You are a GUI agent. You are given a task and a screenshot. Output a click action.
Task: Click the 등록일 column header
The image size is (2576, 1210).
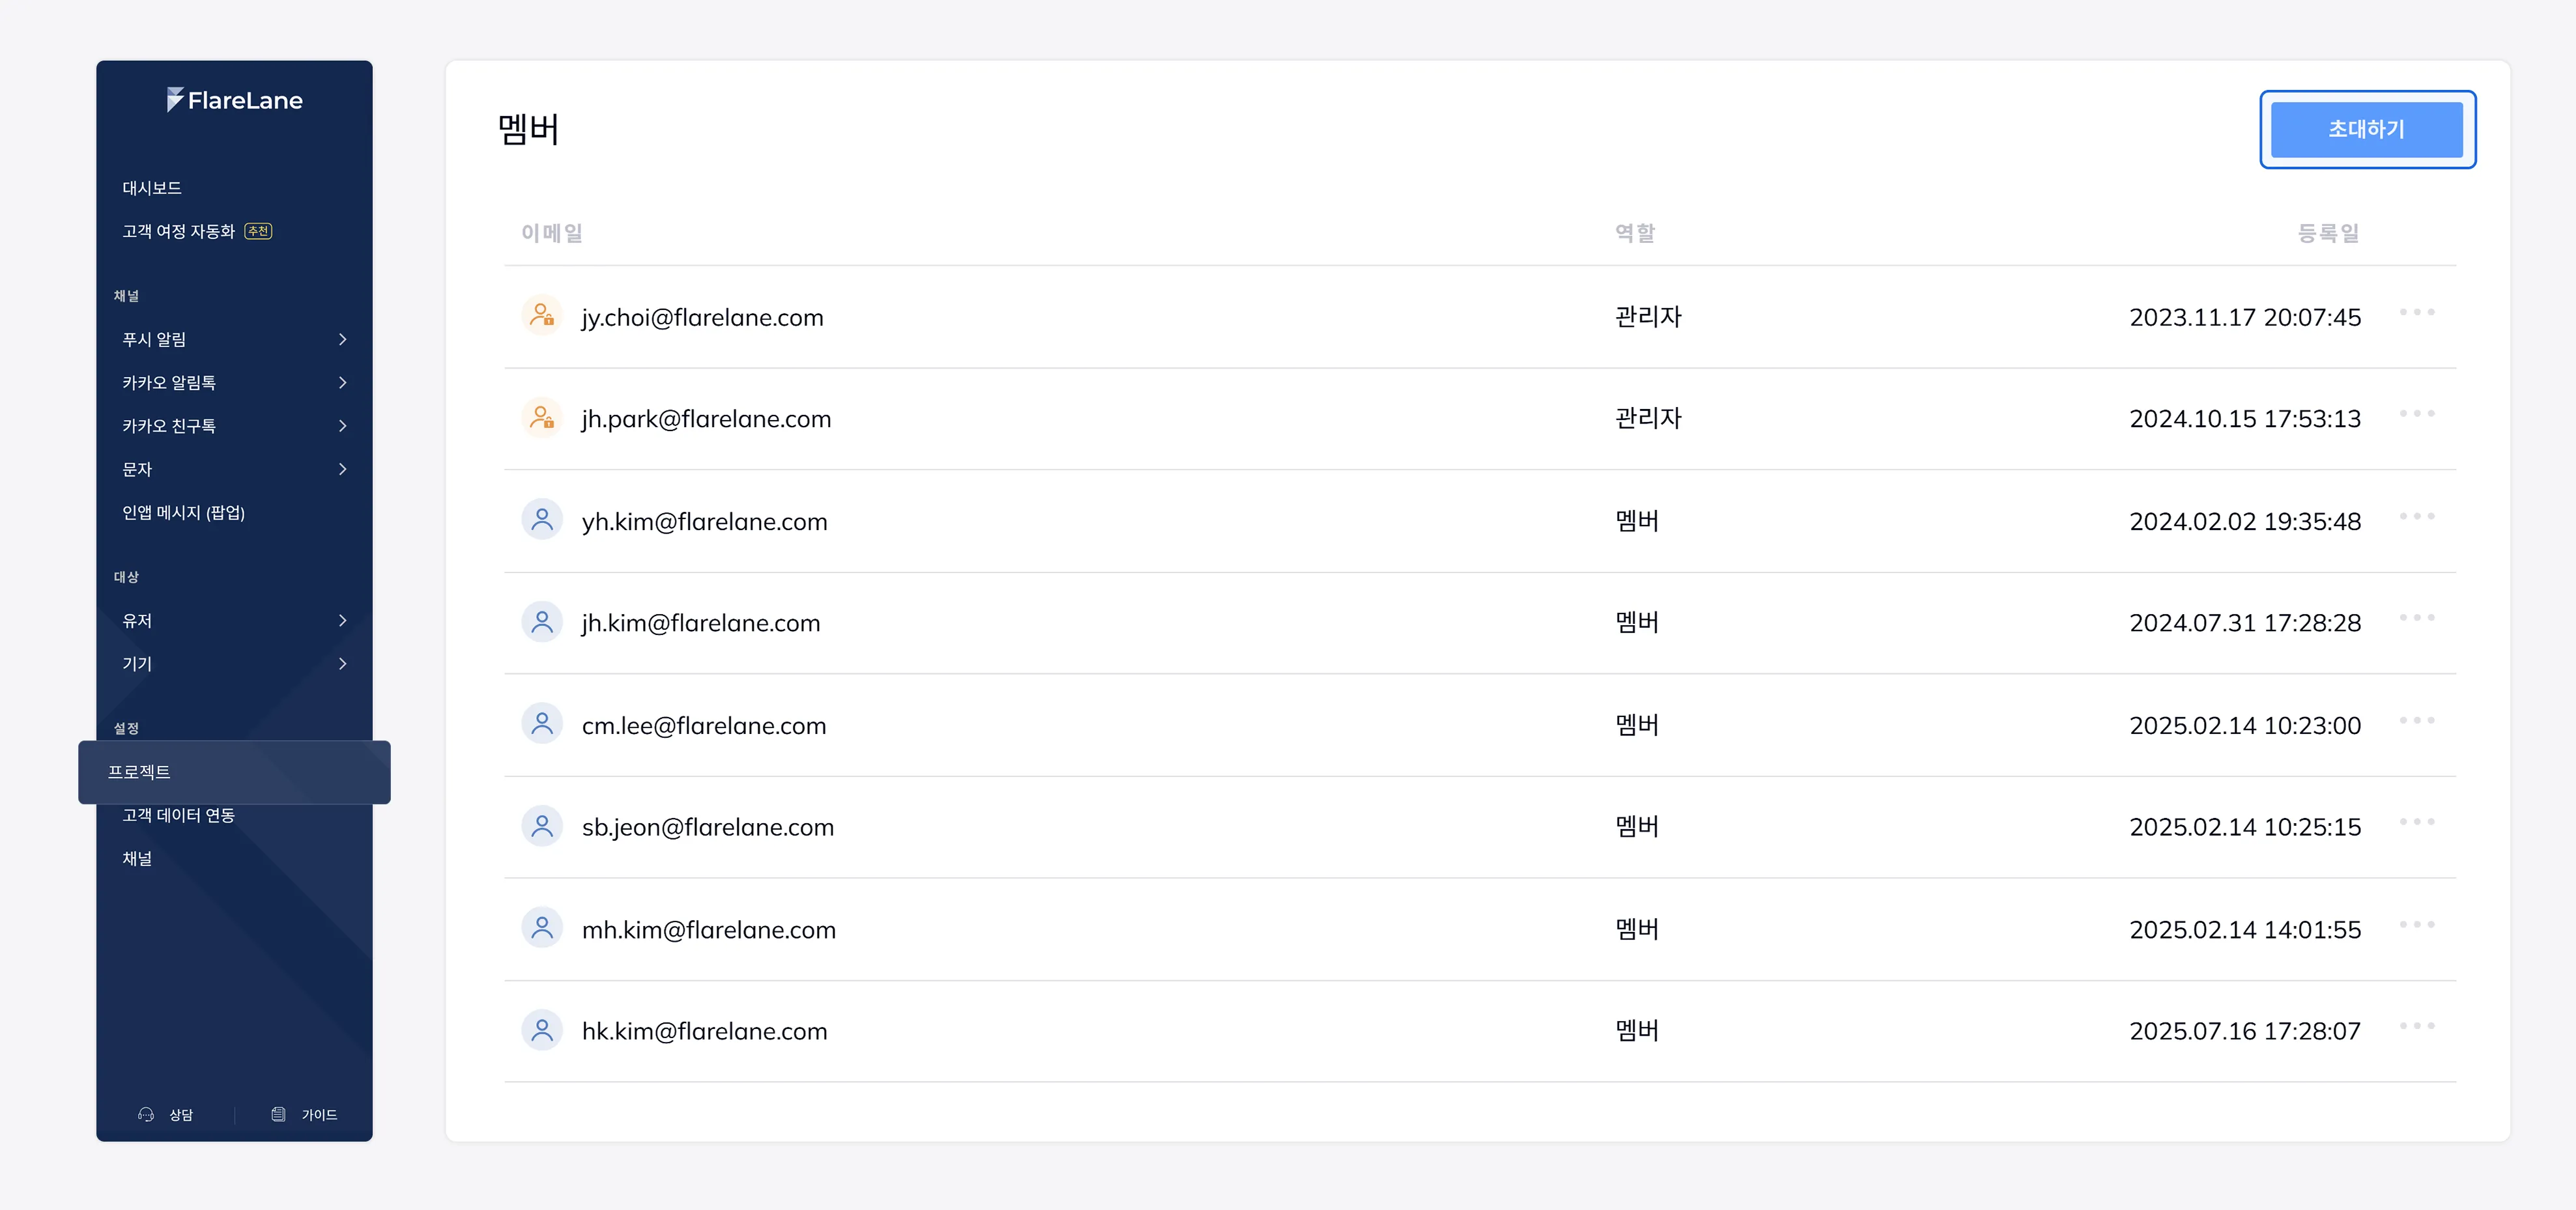click(x=2329, y=233)
